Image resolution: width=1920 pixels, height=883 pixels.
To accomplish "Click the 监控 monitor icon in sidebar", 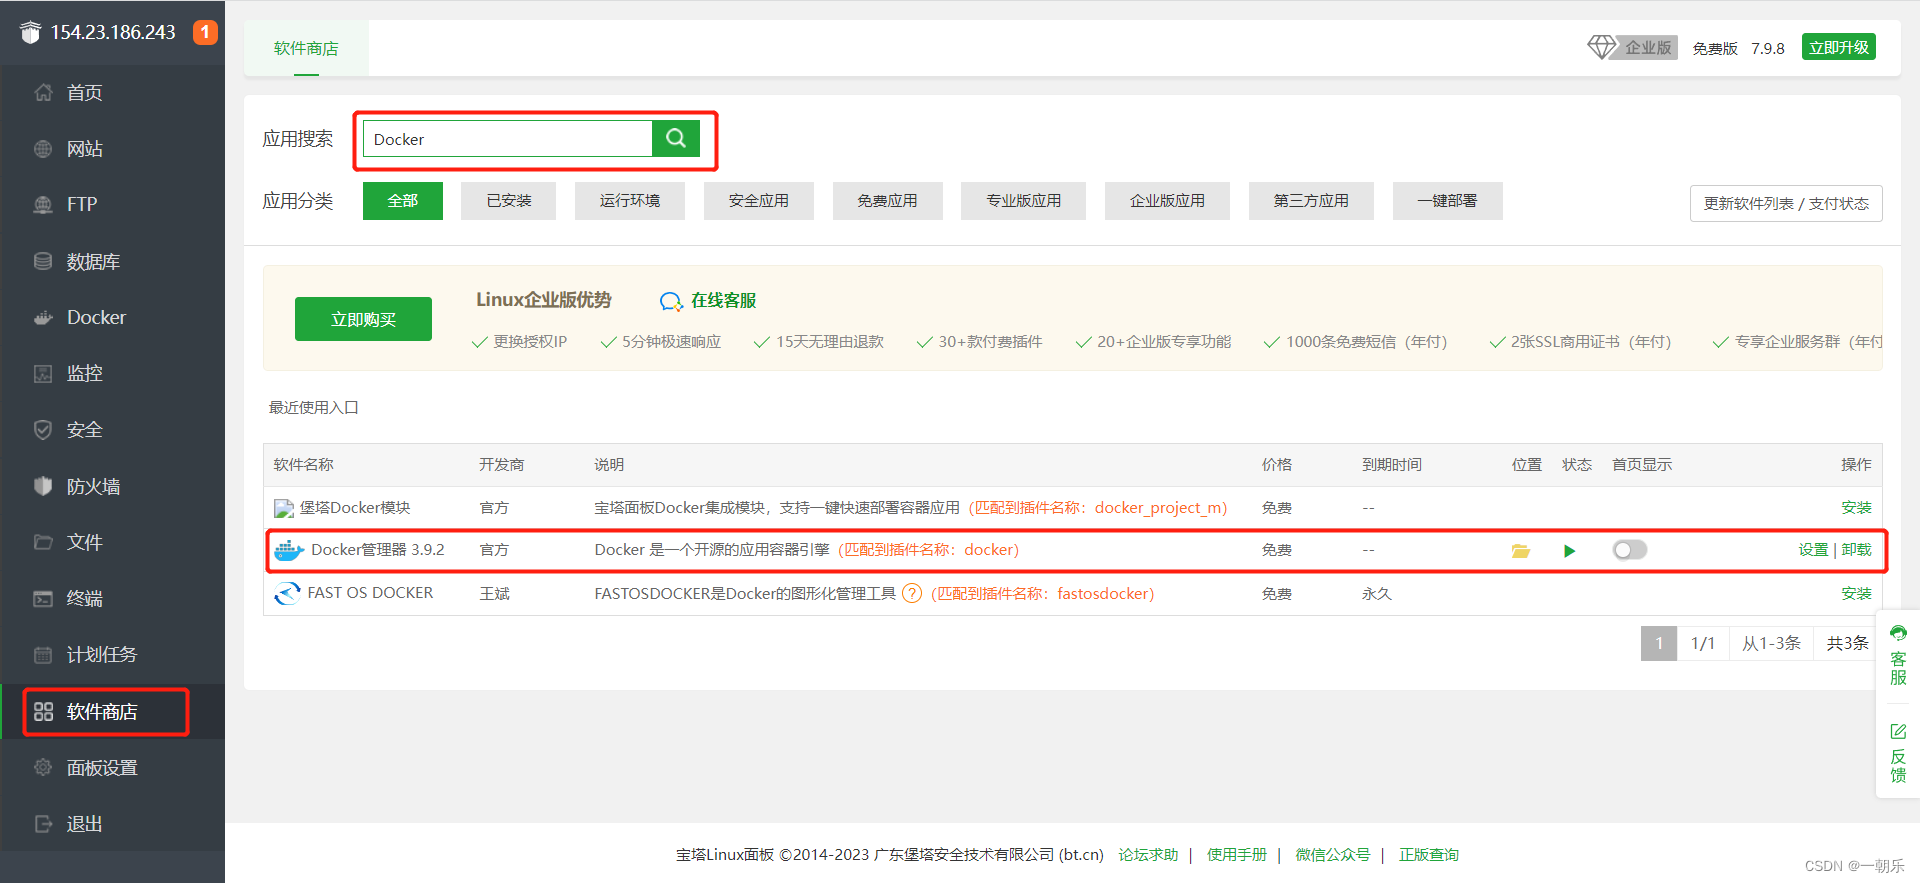I will 43,374.
